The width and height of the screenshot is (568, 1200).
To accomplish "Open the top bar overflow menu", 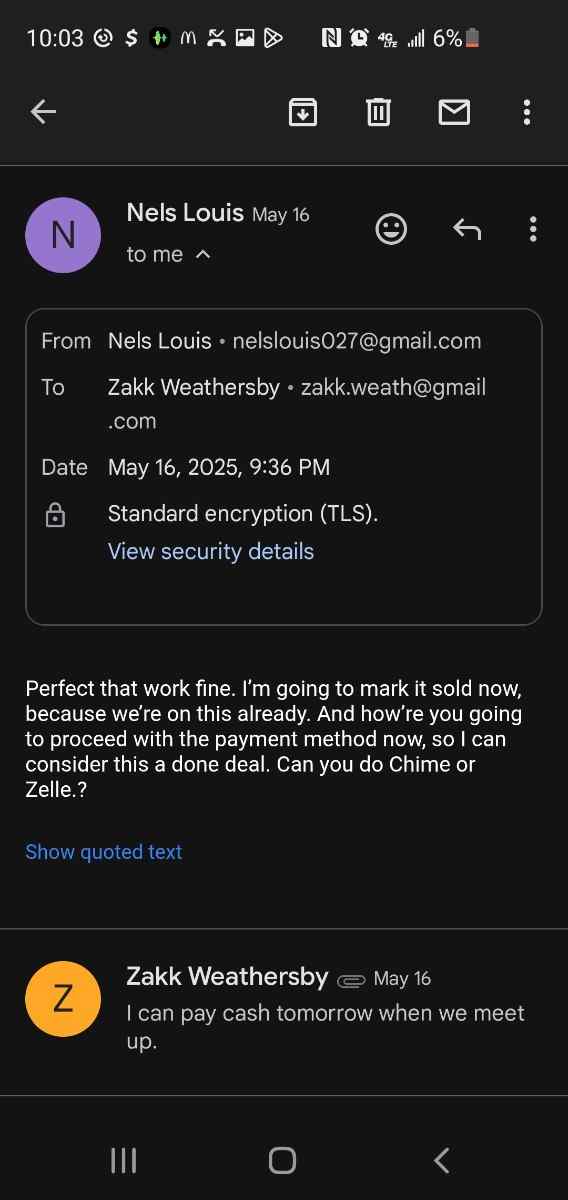I will click(x=527, y=112).
